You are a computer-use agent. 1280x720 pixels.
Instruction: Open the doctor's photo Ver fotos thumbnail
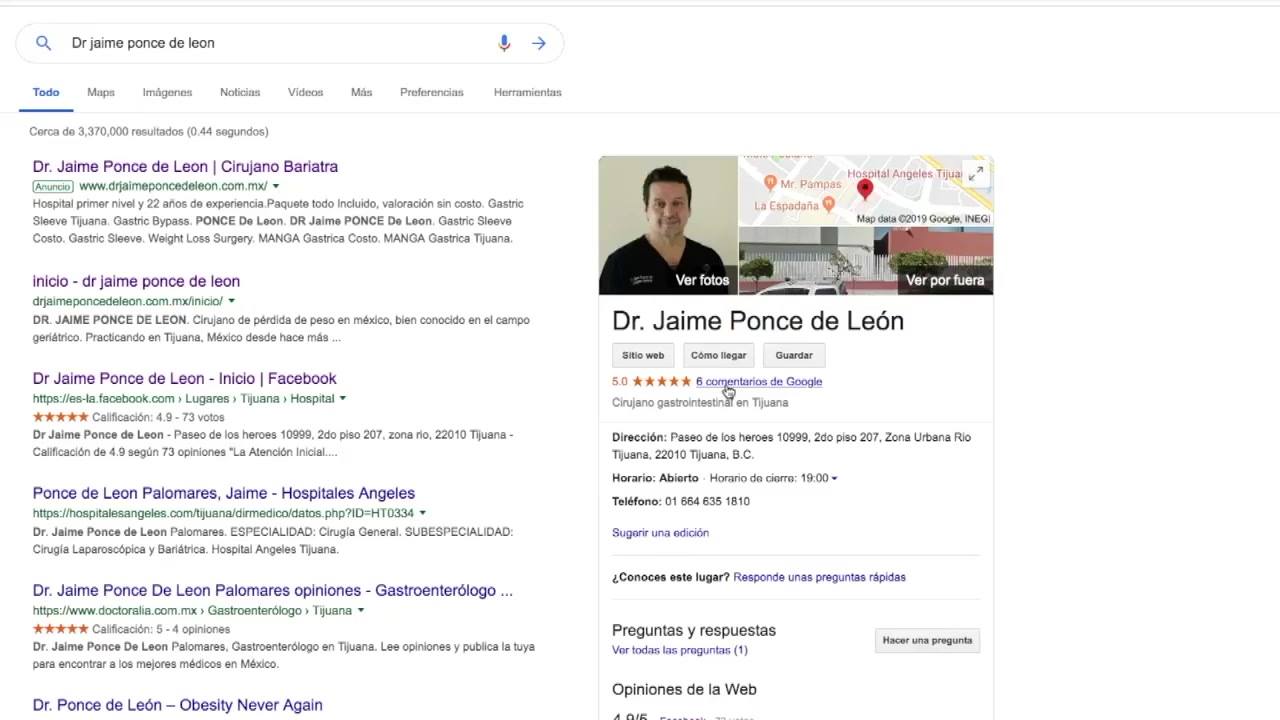668,225
